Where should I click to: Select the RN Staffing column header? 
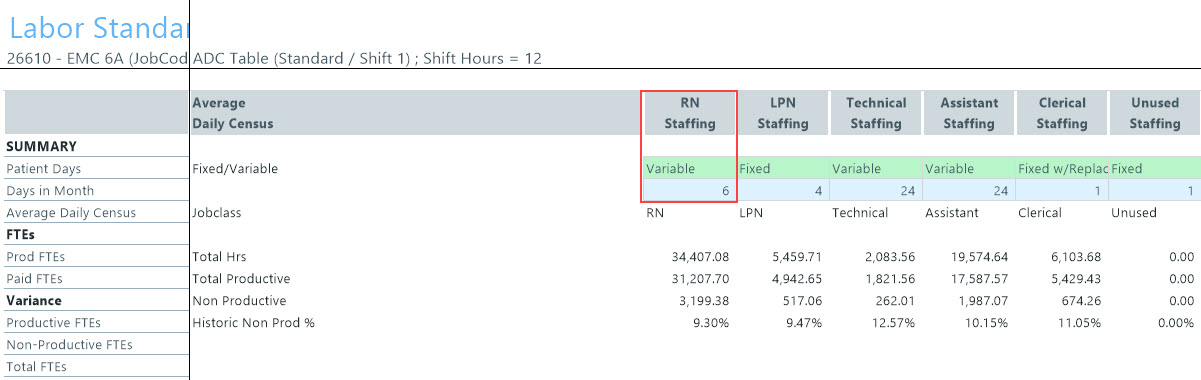click(690, 113)
